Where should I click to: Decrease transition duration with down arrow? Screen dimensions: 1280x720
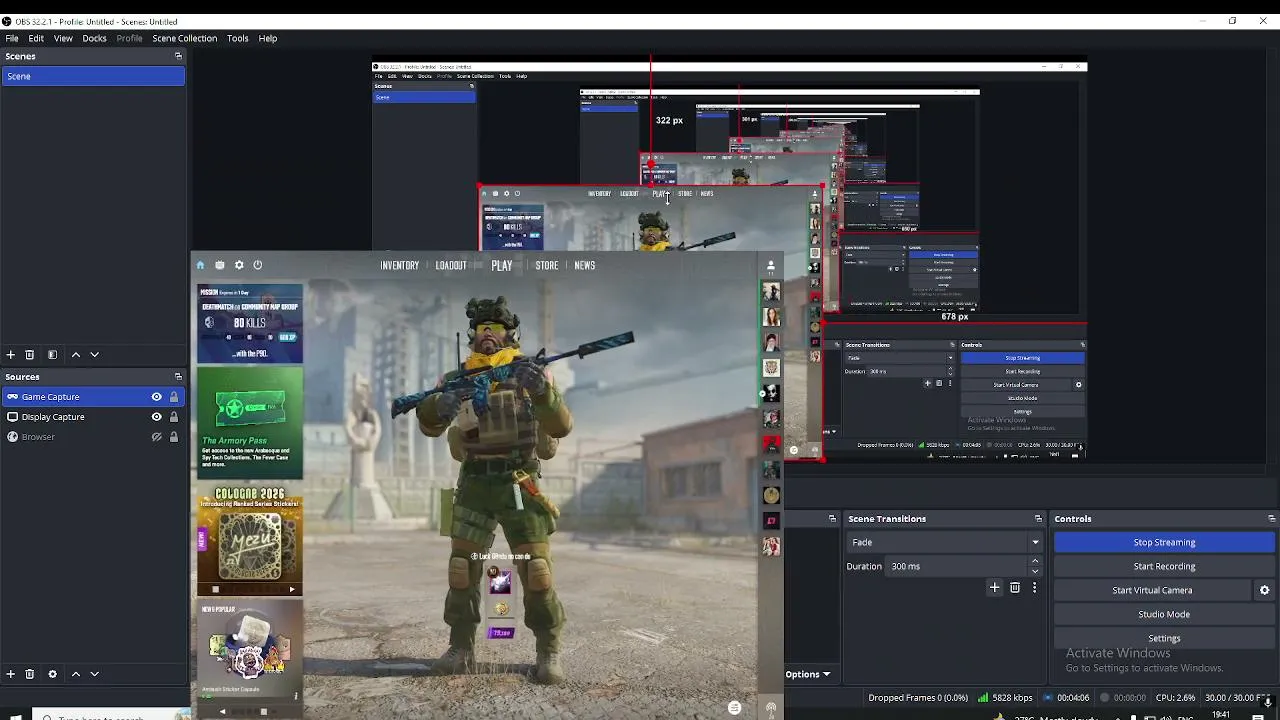[1035, 571]
